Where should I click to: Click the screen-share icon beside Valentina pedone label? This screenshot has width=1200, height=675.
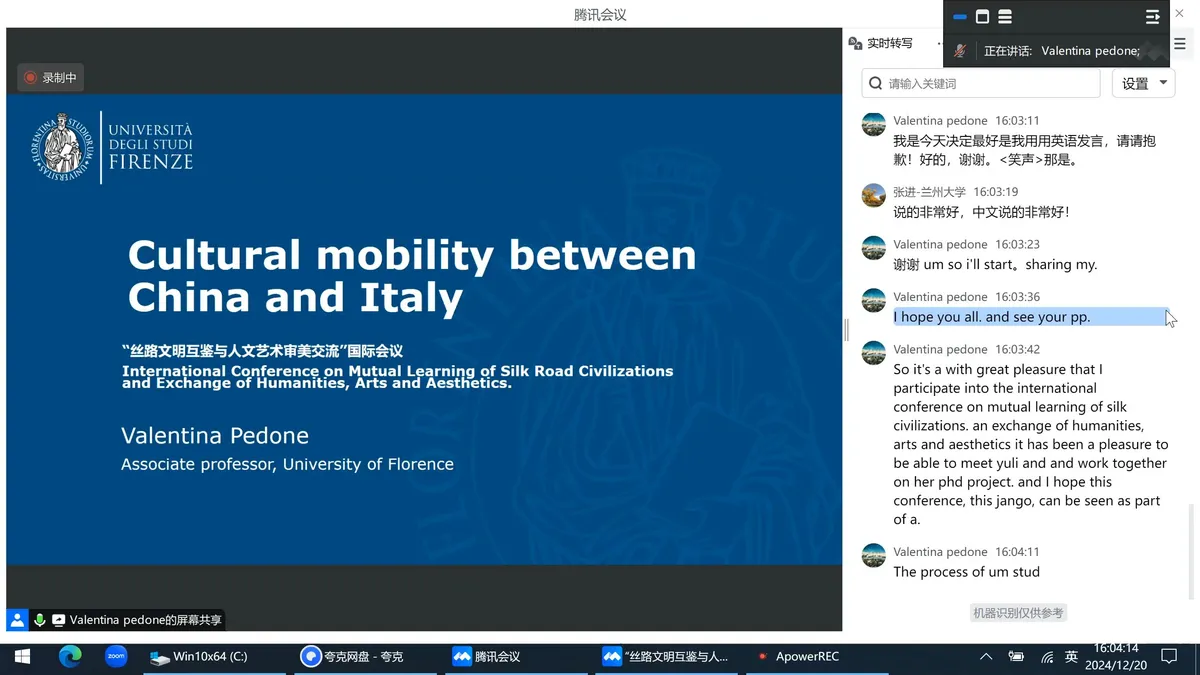[59, 620]
